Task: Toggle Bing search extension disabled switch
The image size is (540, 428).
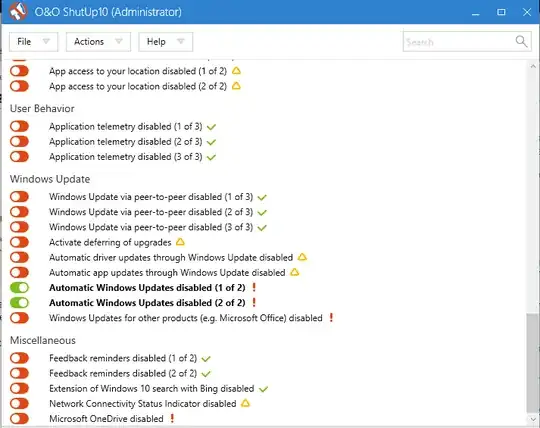Action: click(19, 388)
